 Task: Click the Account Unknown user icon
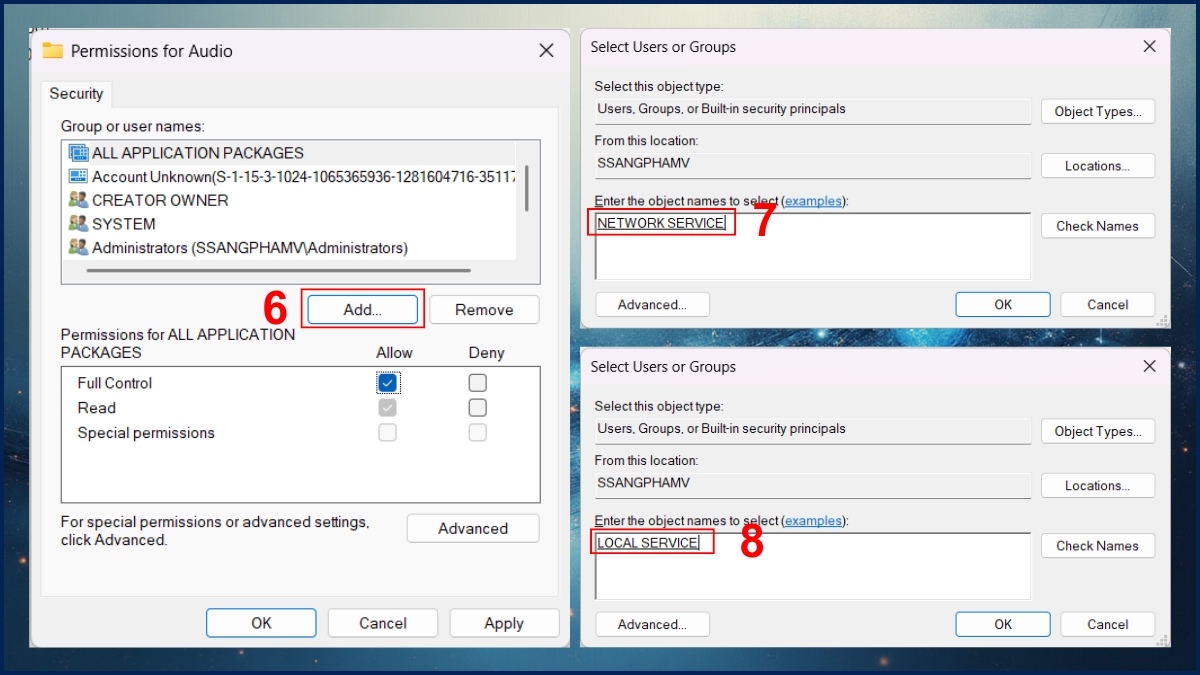click(x=81, y=176)
